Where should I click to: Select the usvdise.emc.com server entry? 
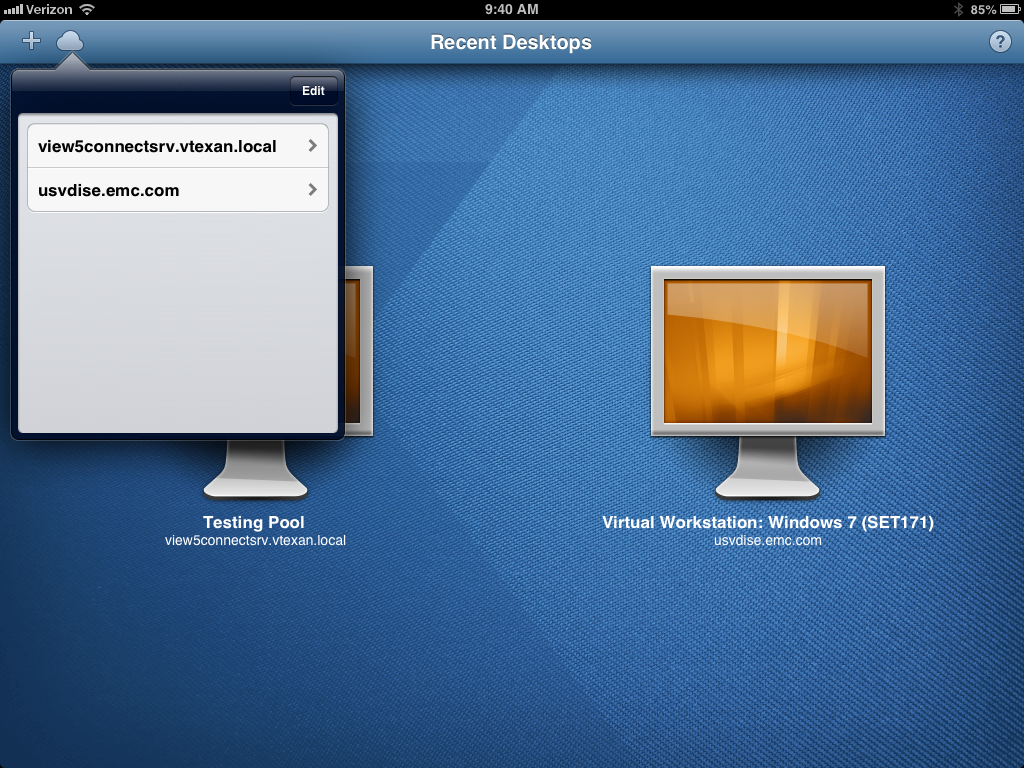click(x=109, y=190)
